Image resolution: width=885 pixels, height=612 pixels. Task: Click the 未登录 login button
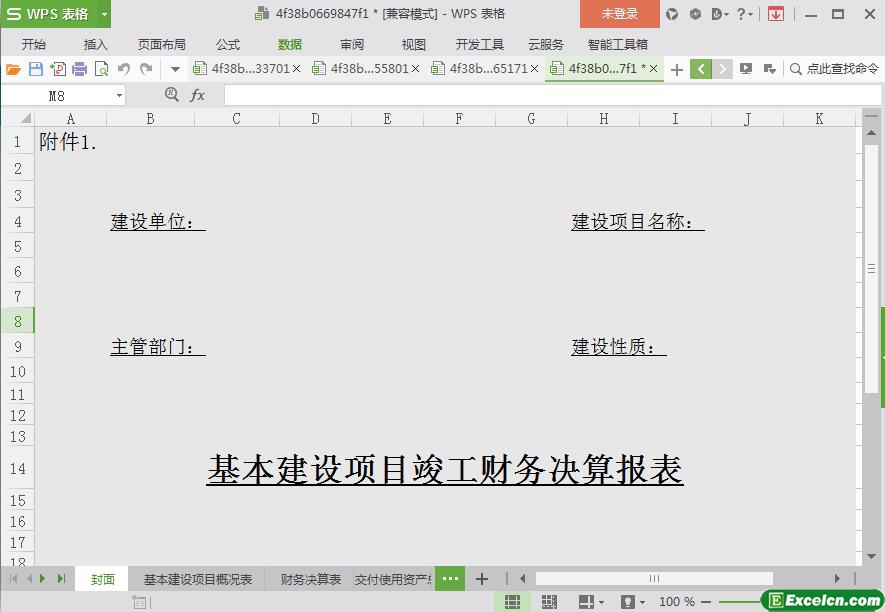[x=620, y=14]
